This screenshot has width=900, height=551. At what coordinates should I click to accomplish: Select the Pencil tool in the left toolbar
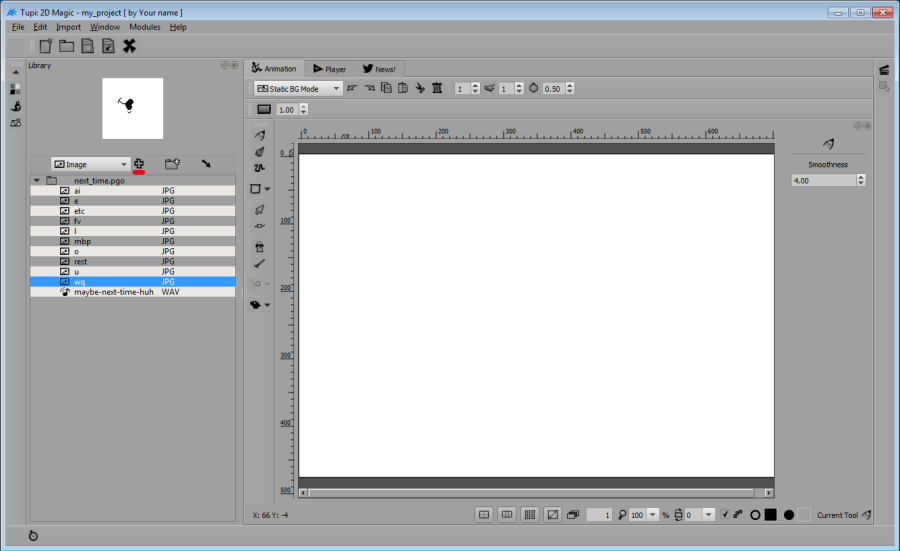[x=259, y=134]
